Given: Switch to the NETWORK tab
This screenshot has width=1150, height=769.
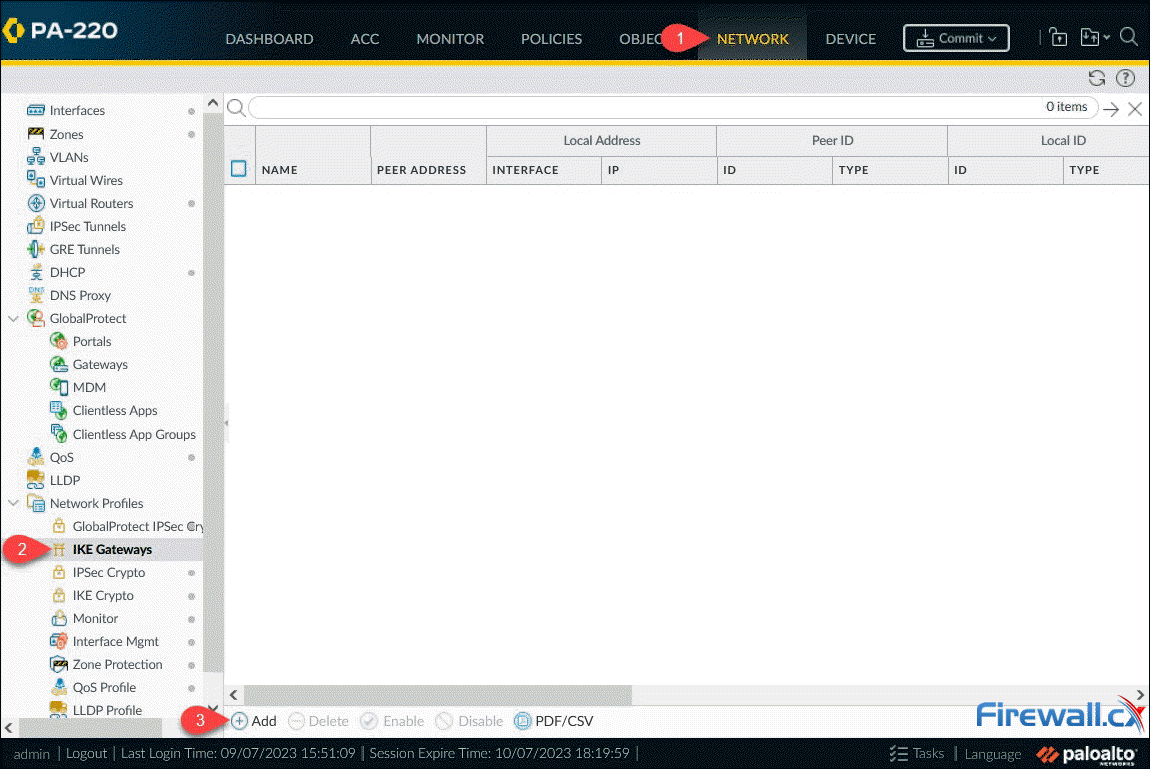Looking at the screenshot, I should (752, 39).
